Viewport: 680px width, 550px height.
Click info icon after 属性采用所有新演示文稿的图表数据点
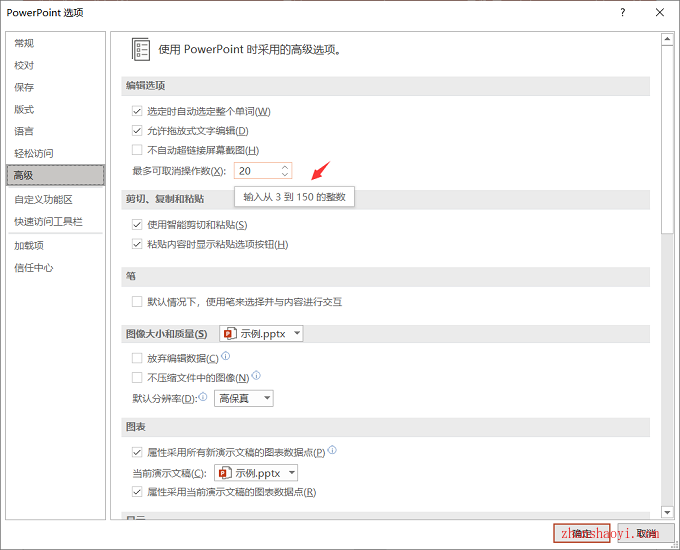(x=332, y=450)
